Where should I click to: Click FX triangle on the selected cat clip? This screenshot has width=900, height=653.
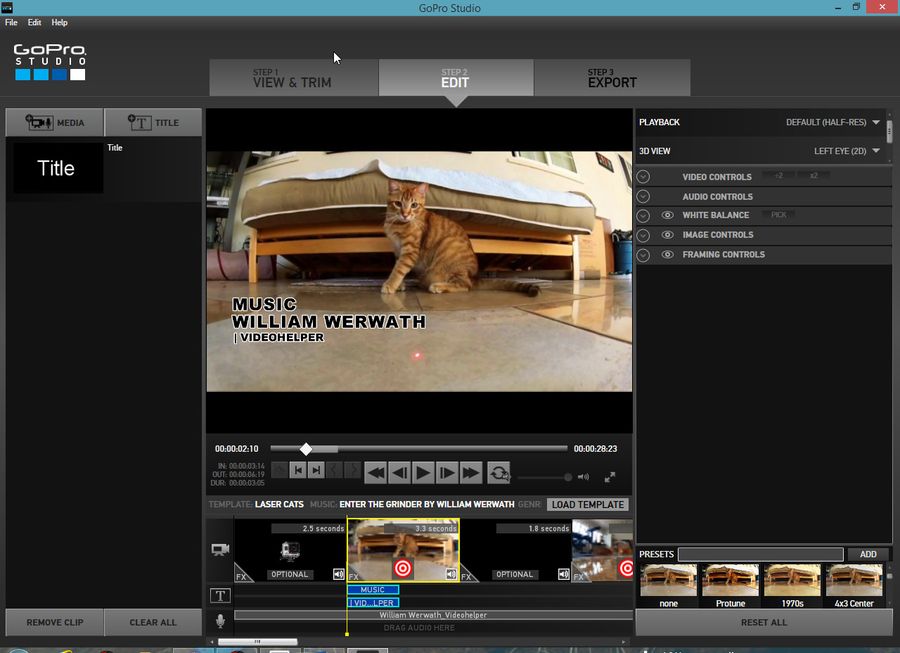click(x=354, y=576)
